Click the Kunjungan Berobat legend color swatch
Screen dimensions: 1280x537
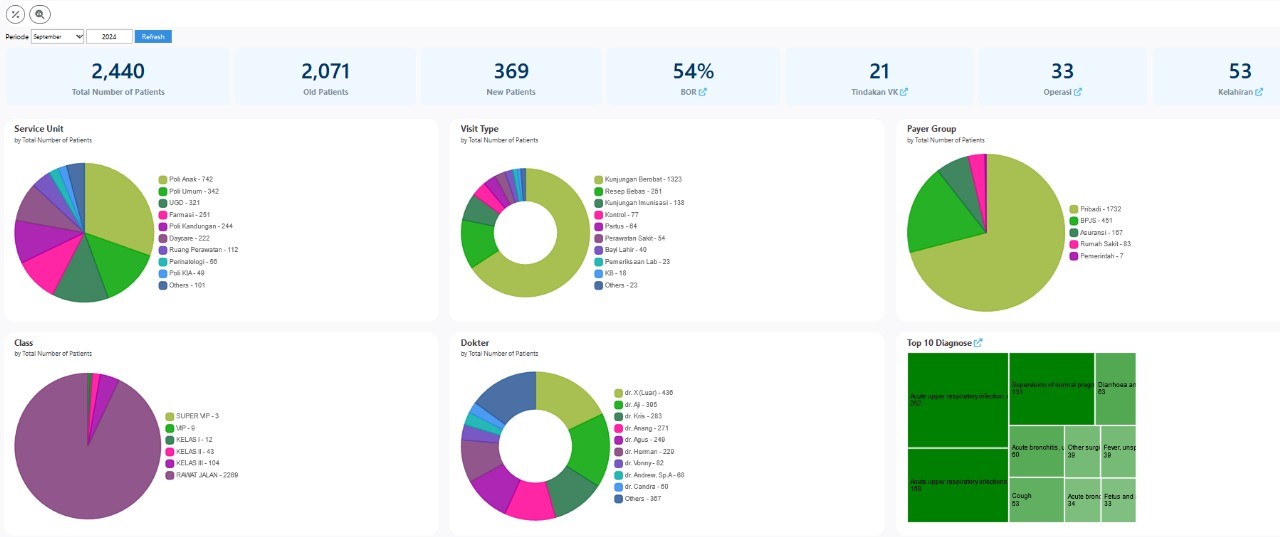pos(598,180)
